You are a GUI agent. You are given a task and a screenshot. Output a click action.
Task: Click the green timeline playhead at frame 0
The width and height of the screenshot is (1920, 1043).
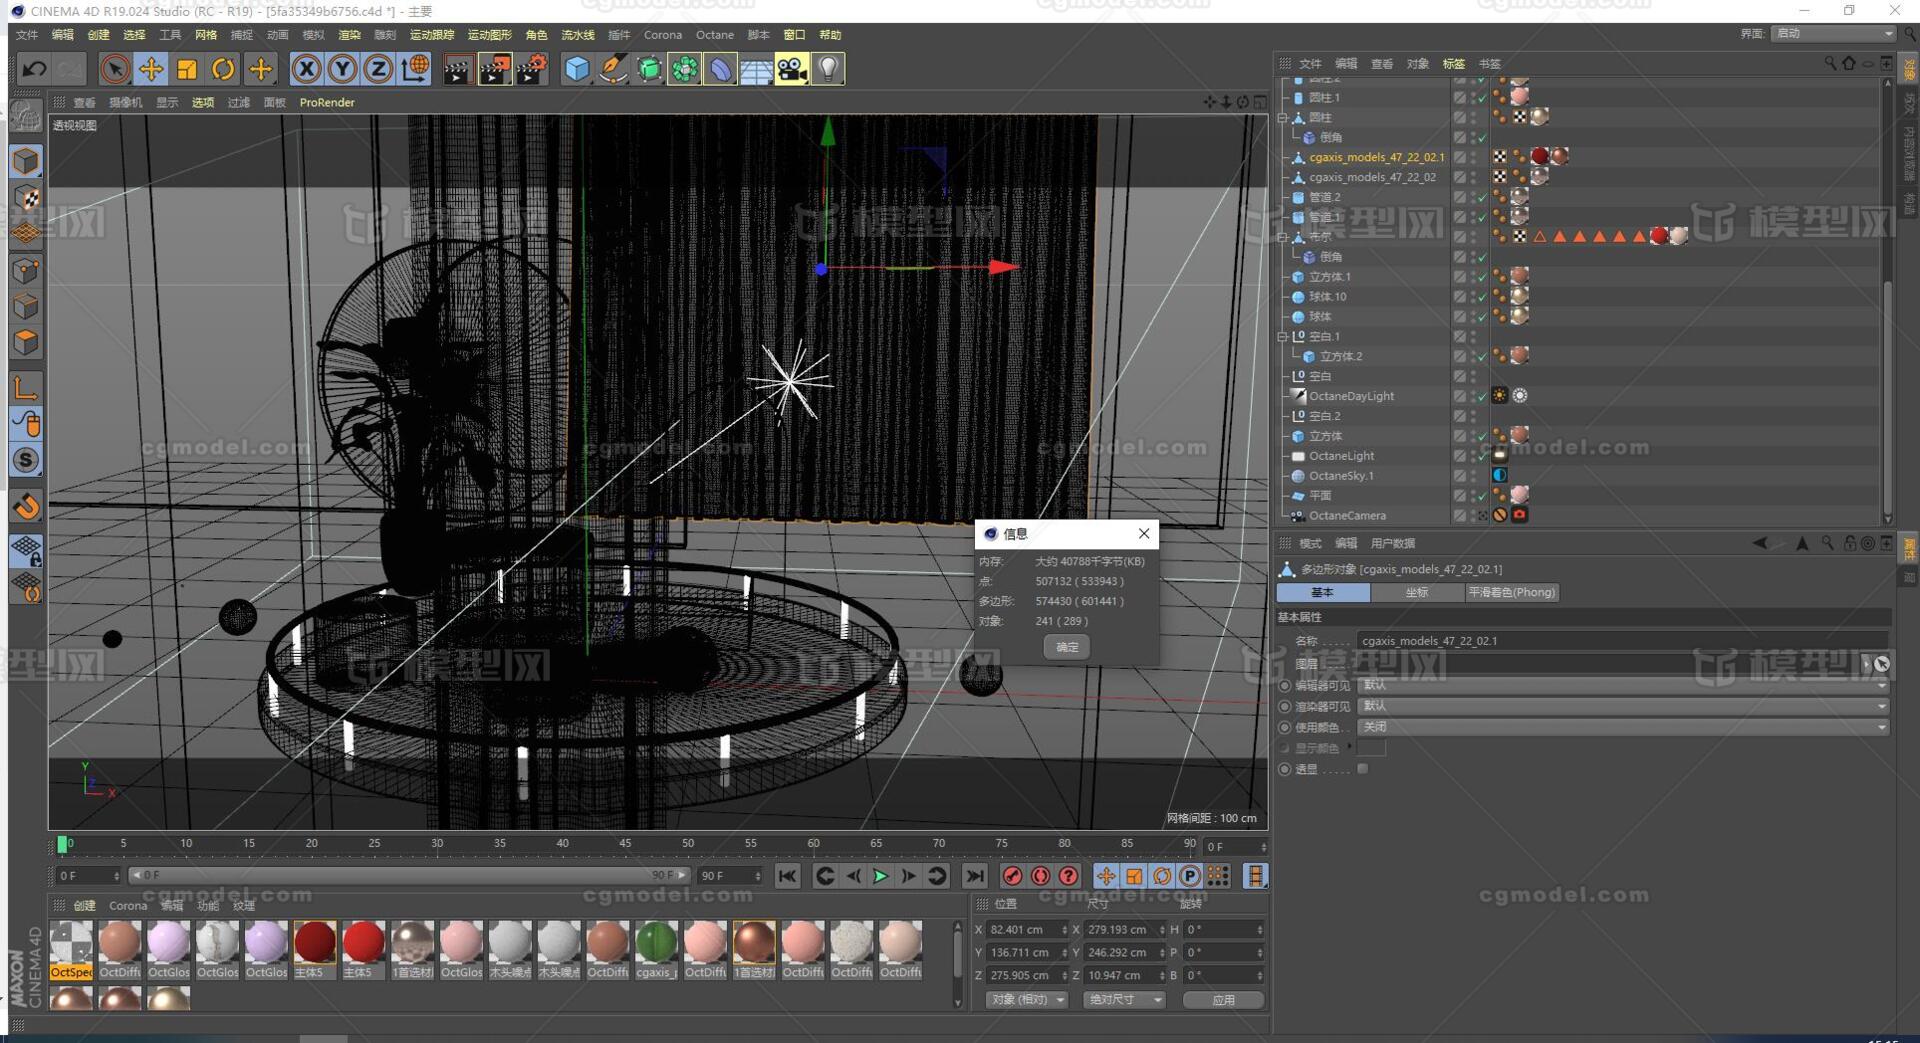pos(63,844)
